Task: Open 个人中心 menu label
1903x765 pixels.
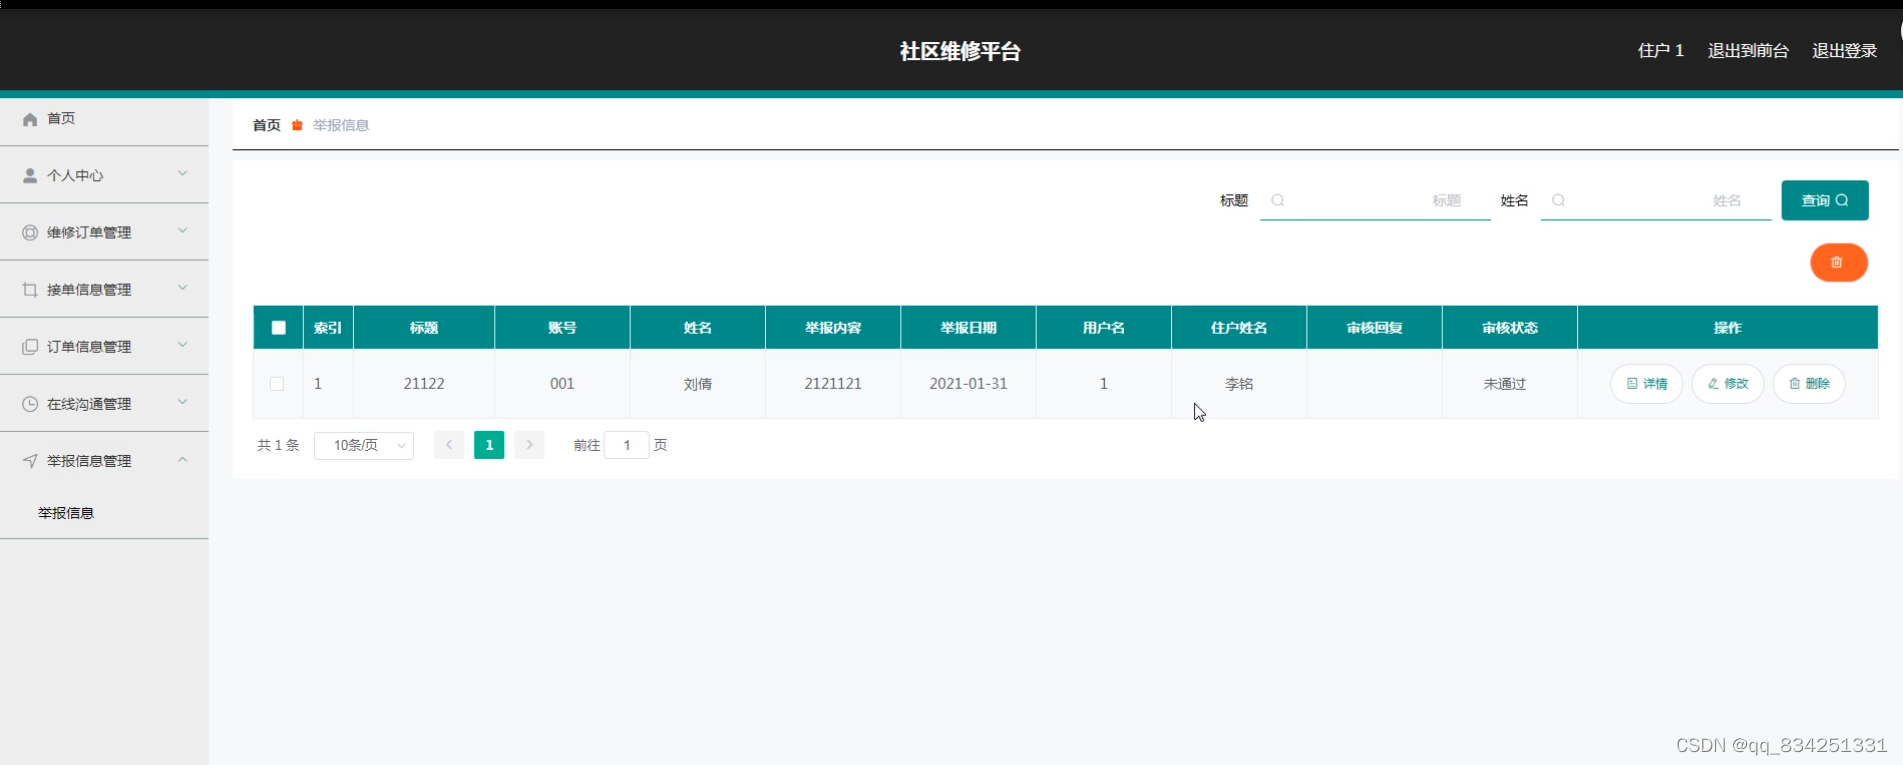Action: 75,176
